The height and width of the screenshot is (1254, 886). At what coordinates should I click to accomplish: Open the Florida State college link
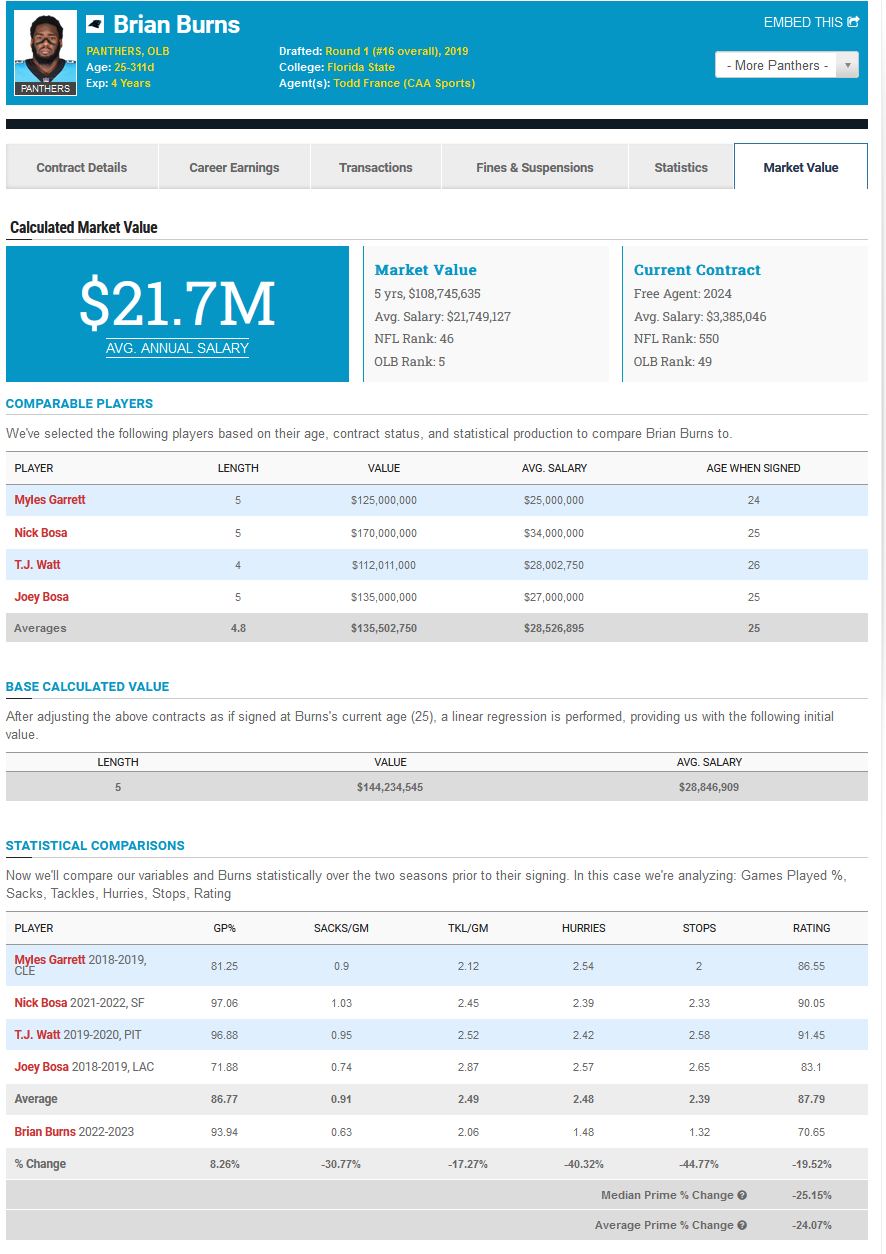(x=361, y=67)
